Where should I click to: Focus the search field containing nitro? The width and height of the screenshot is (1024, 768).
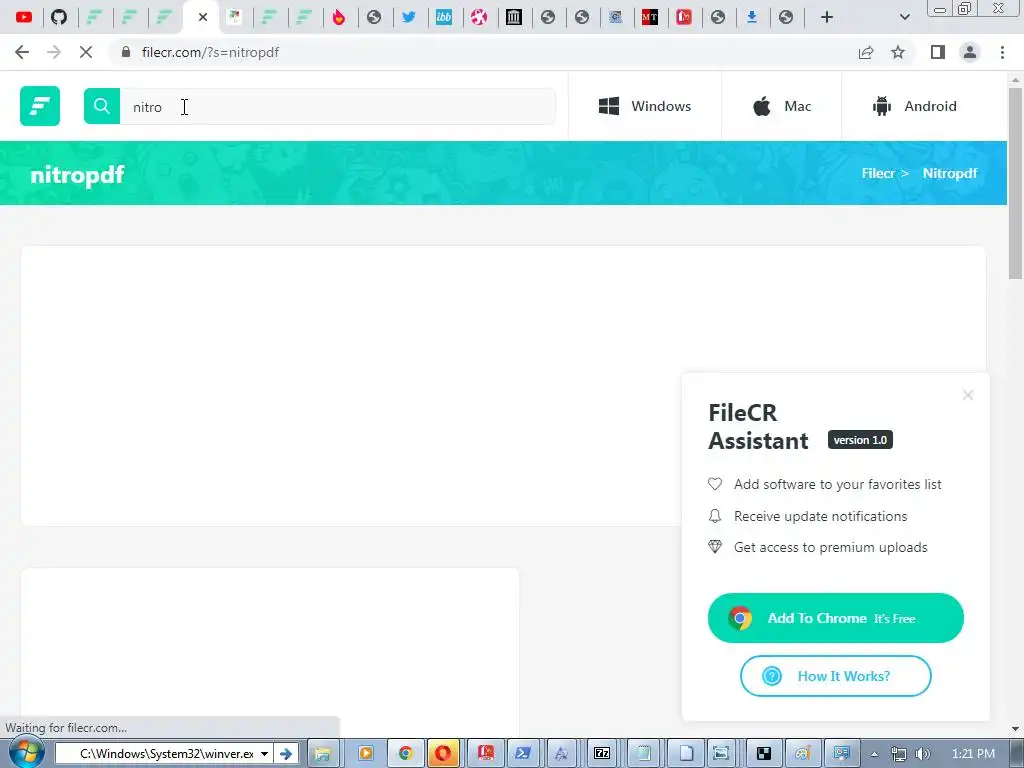point(338,106)
